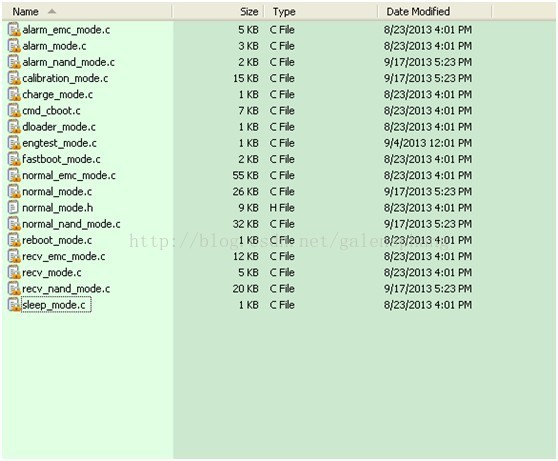The width and height of the screenshot is (558, 461).
Task: Select the file name recv_nand_mode.c
Action: coord(66,289)
